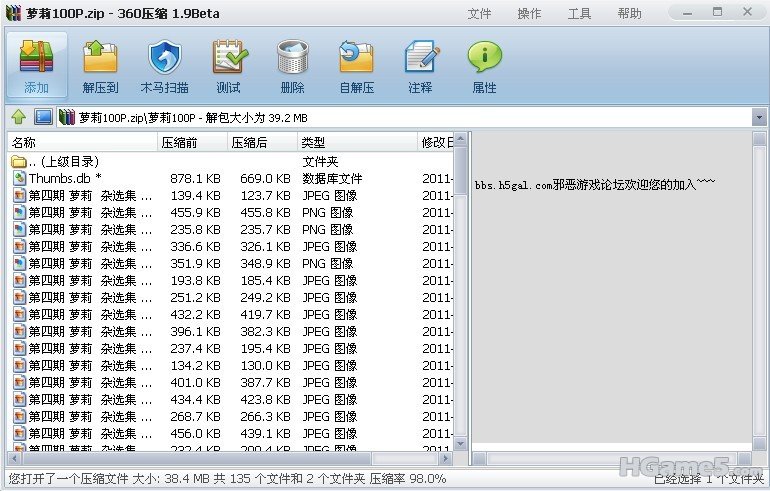Click the address bar path field

[x=404, y=118]
